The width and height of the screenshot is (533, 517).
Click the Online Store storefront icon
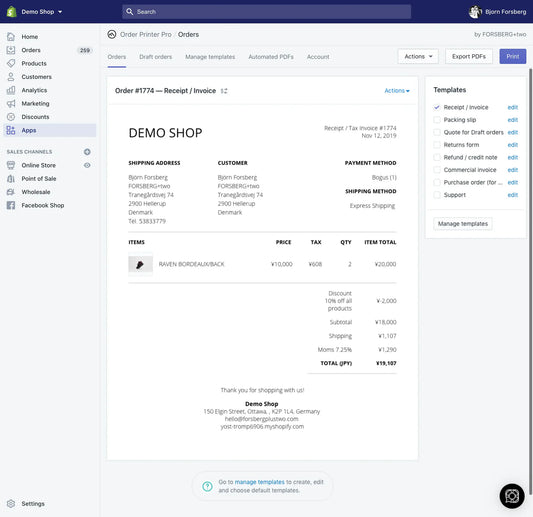11,165
